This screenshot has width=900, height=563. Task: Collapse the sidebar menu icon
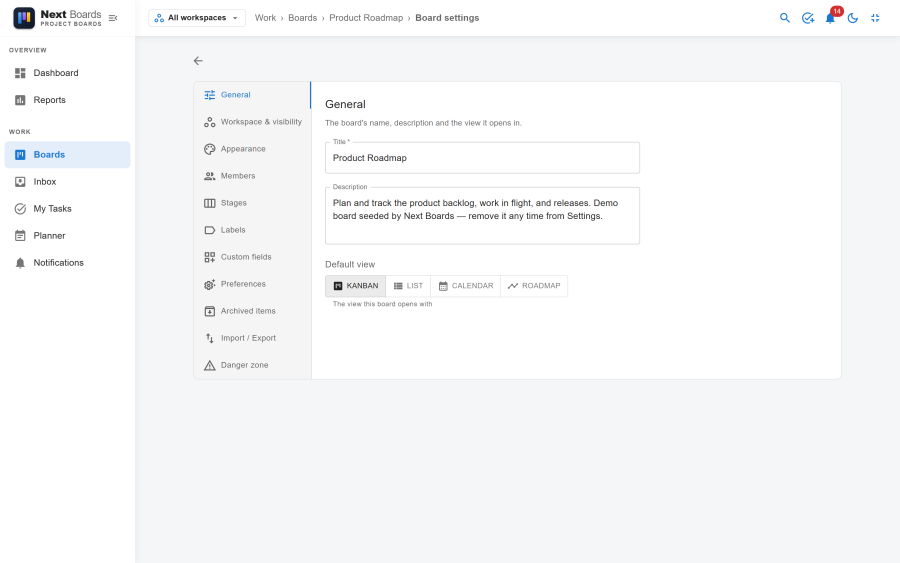point(113,18)
